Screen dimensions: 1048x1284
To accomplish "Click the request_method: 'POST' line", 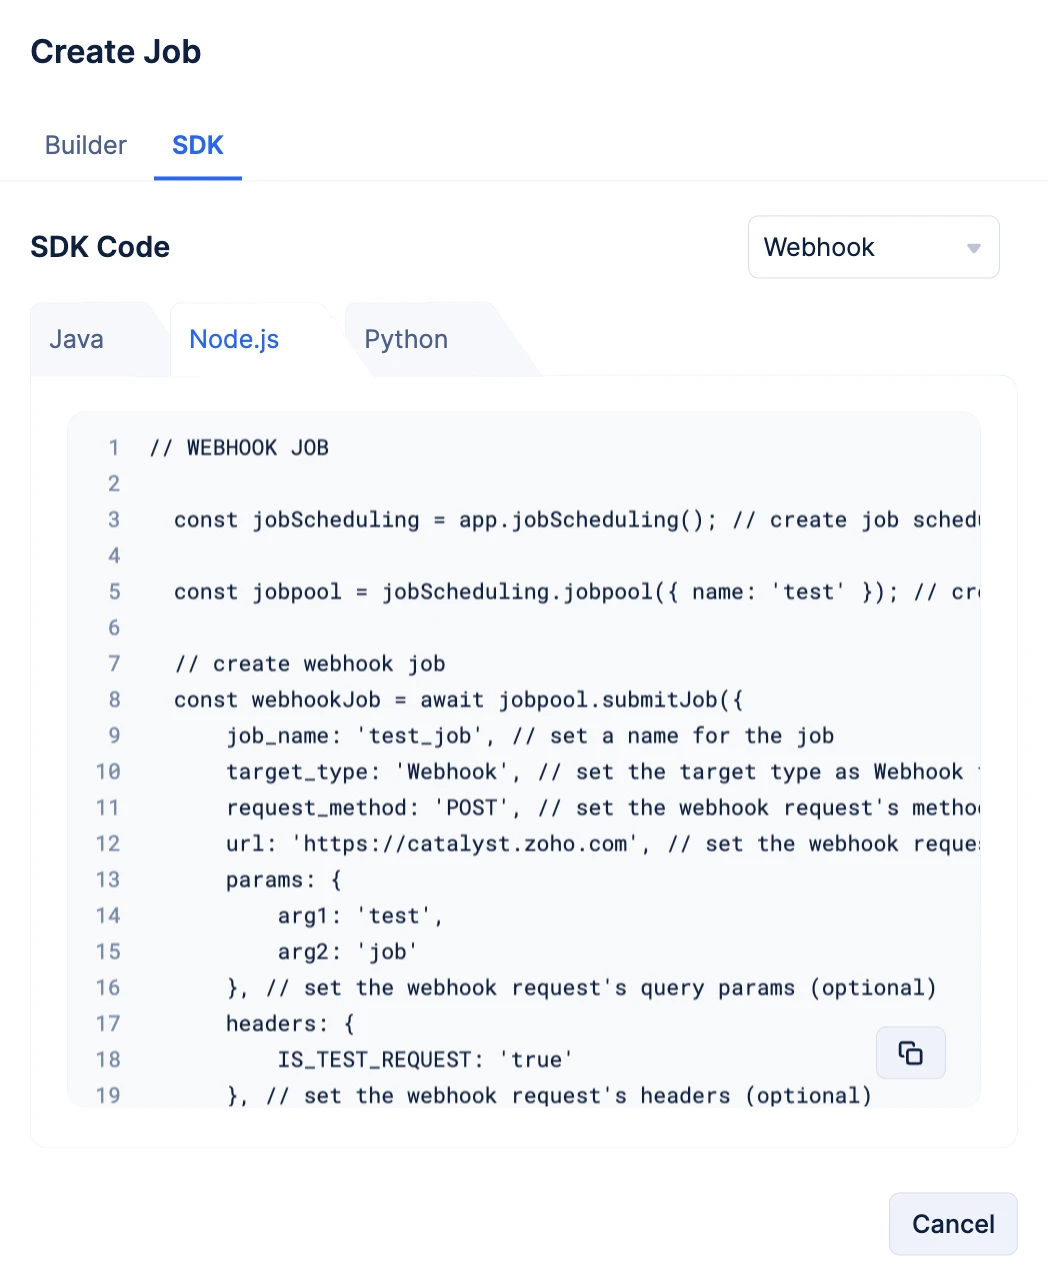I will [602, 808].
